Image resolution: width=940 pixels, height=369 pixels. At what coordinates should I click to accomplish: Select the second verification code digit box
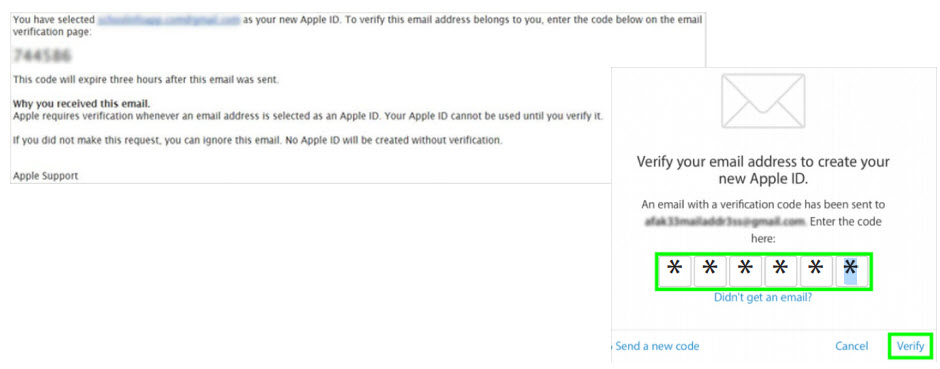point(710,271)
